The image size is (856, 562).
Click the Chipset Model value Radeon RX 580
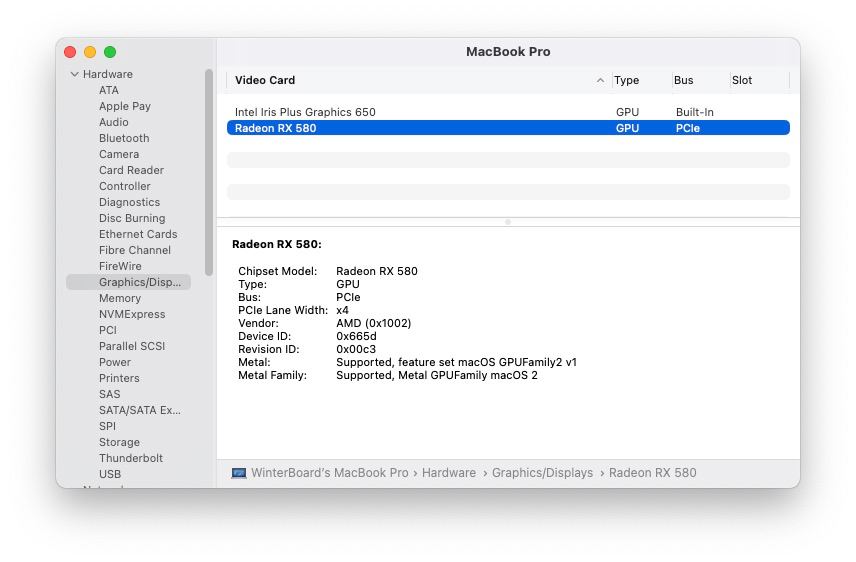coord(377,271)
